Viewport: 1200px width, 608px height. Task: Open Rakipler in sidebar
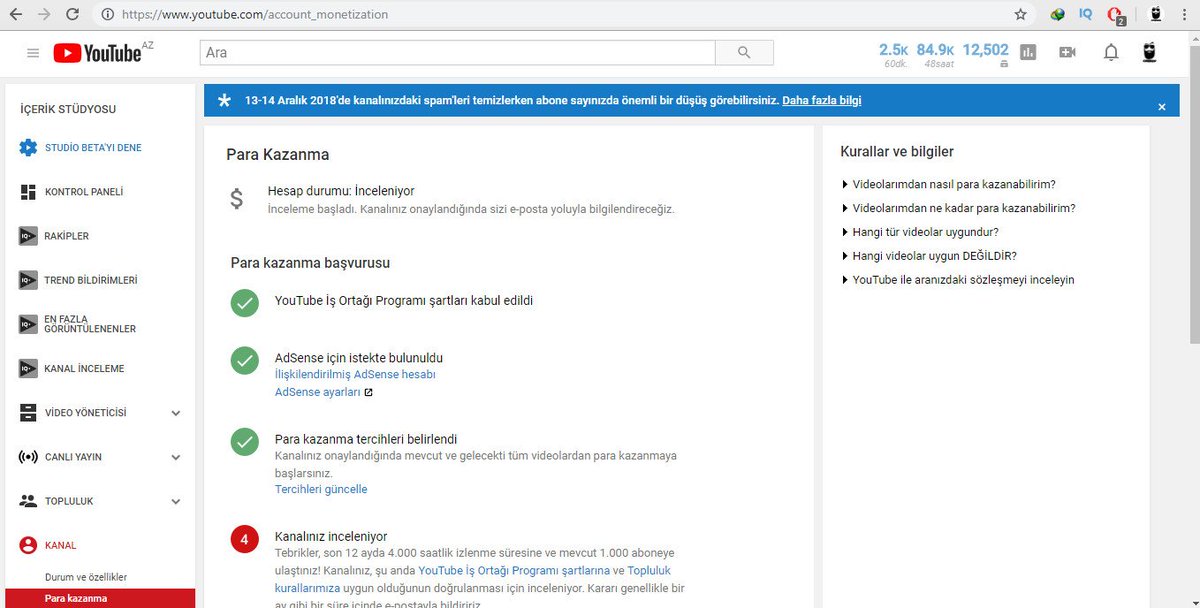(x=67, y=236)
